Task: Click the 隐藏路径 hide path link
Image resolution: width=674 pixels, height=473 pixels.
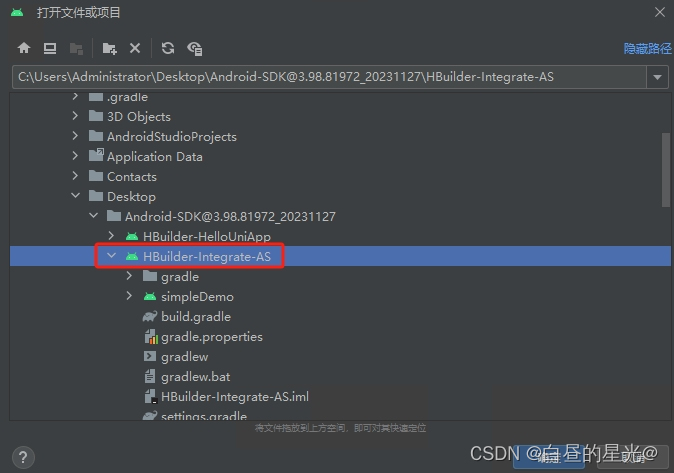Action: click(647, 49)
